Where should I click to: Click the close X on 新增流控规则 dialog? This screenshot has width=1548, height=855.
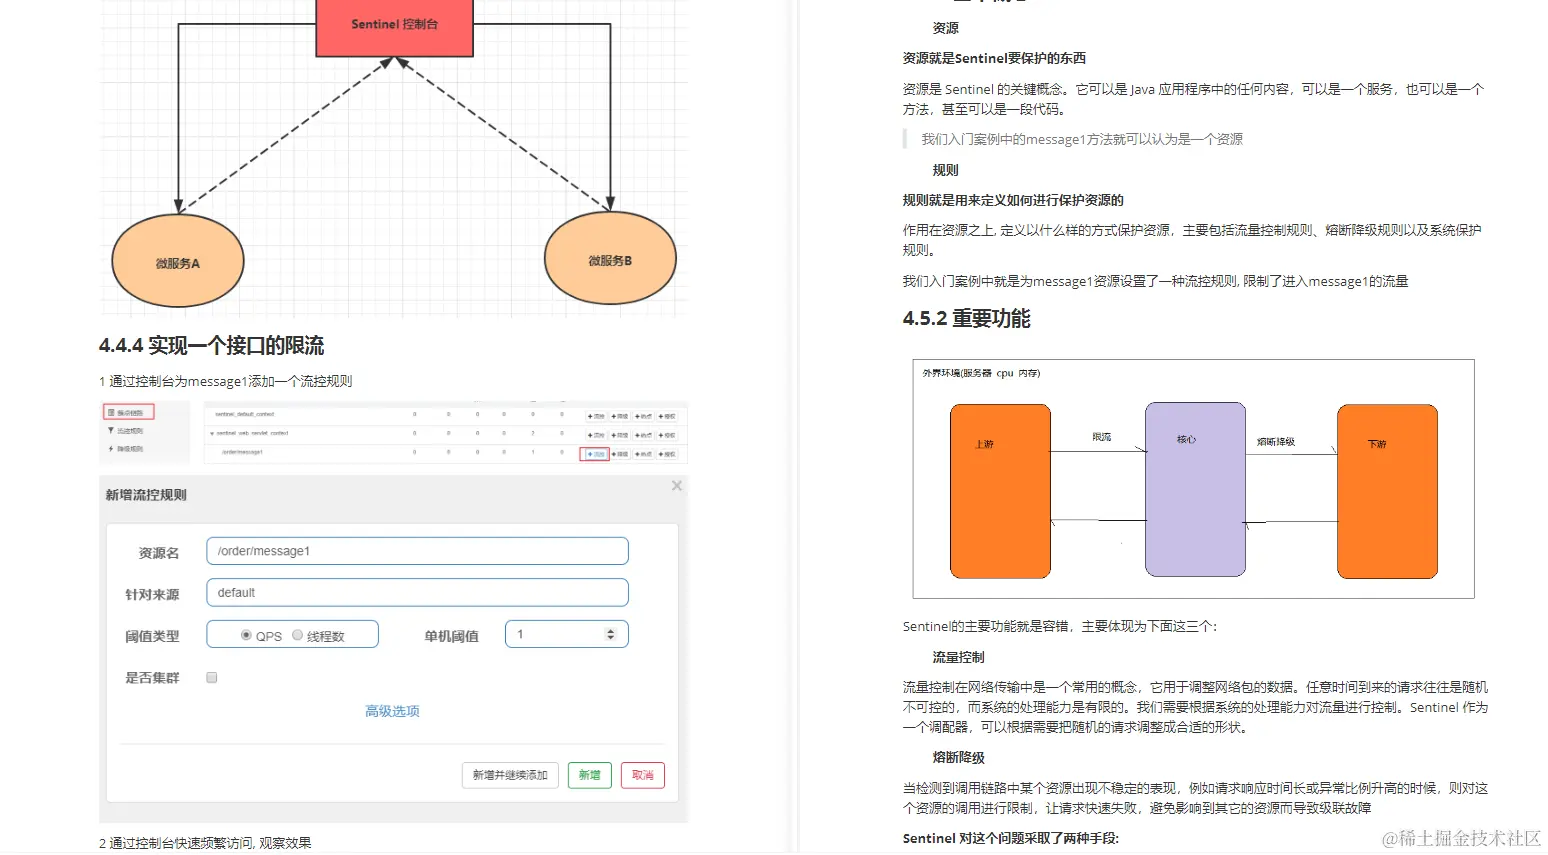coord(676,486)
